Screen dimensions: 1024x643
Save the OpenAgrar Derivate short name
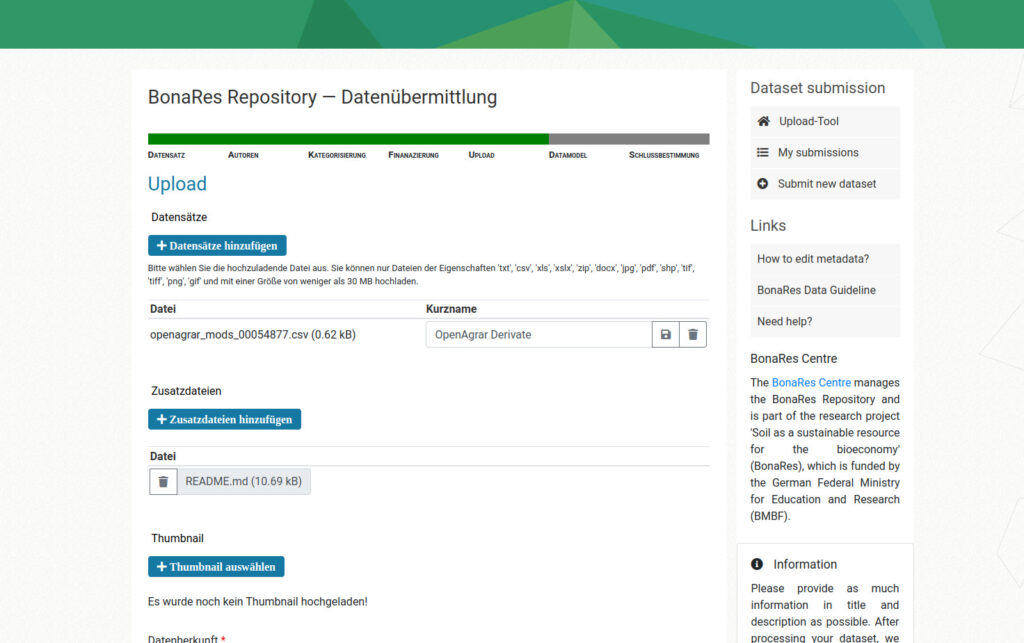coord(665,334)
